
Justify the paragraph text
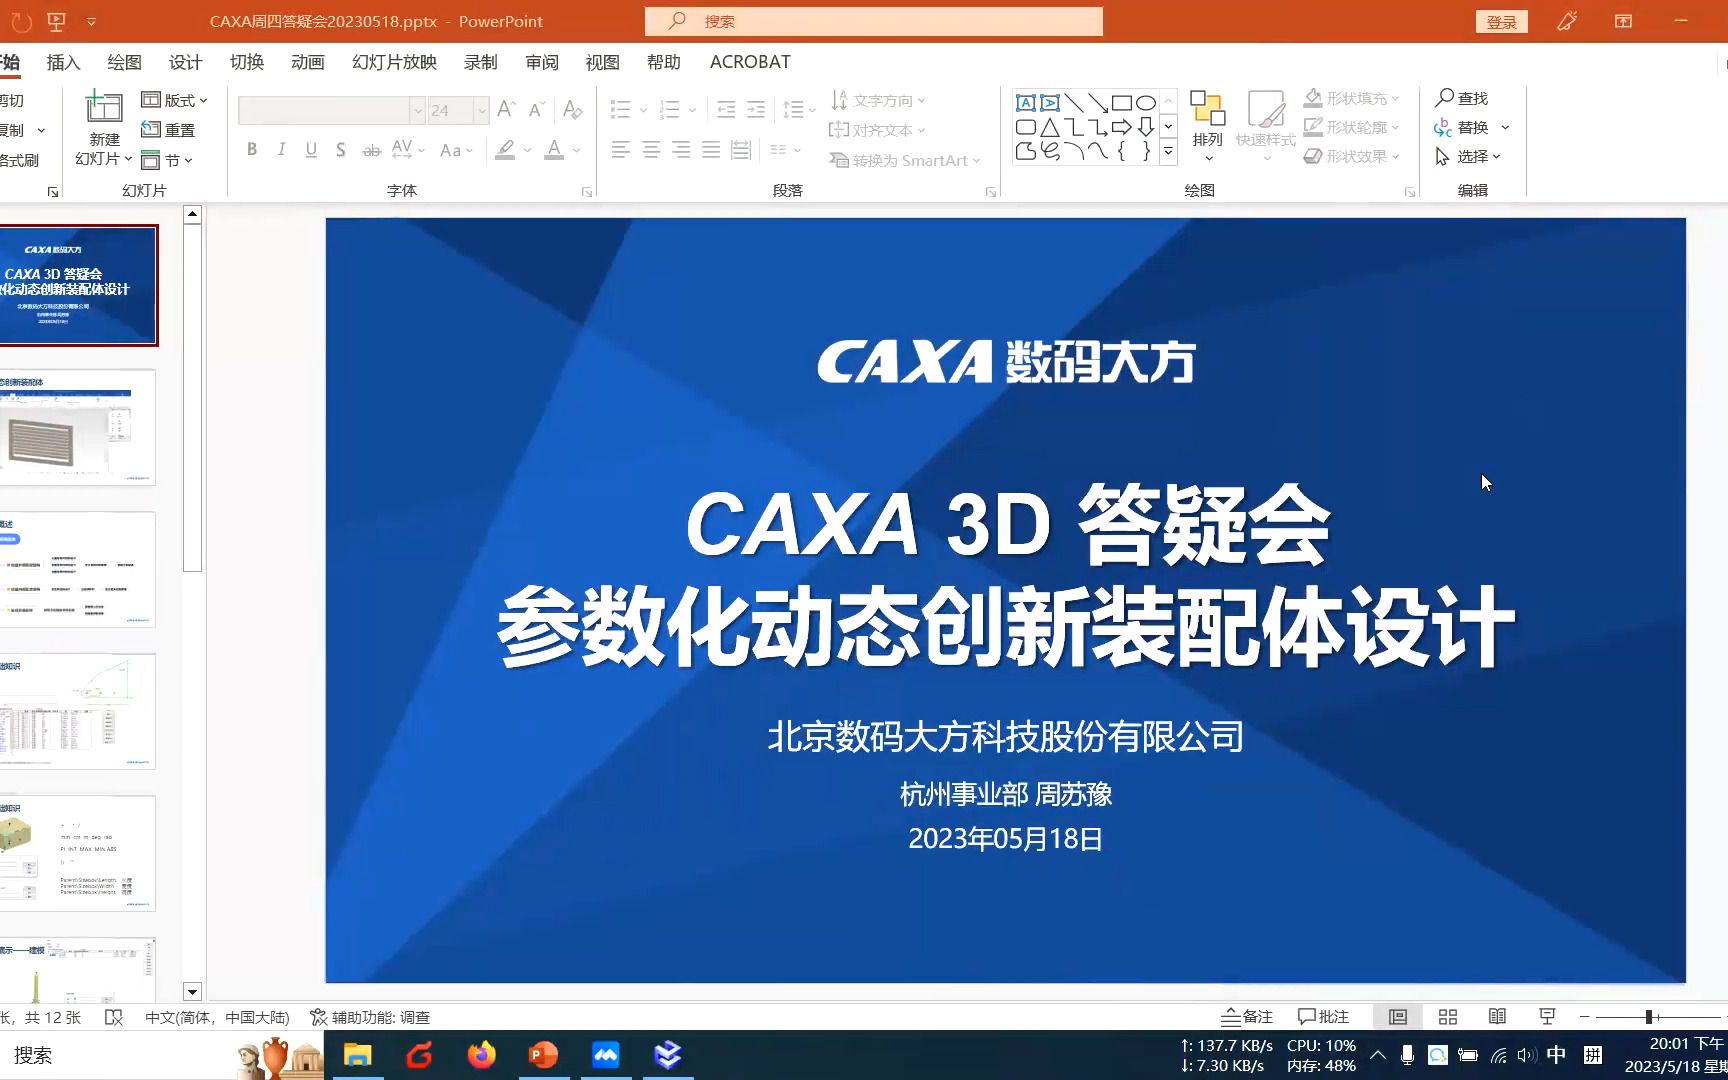pos(711,150)
